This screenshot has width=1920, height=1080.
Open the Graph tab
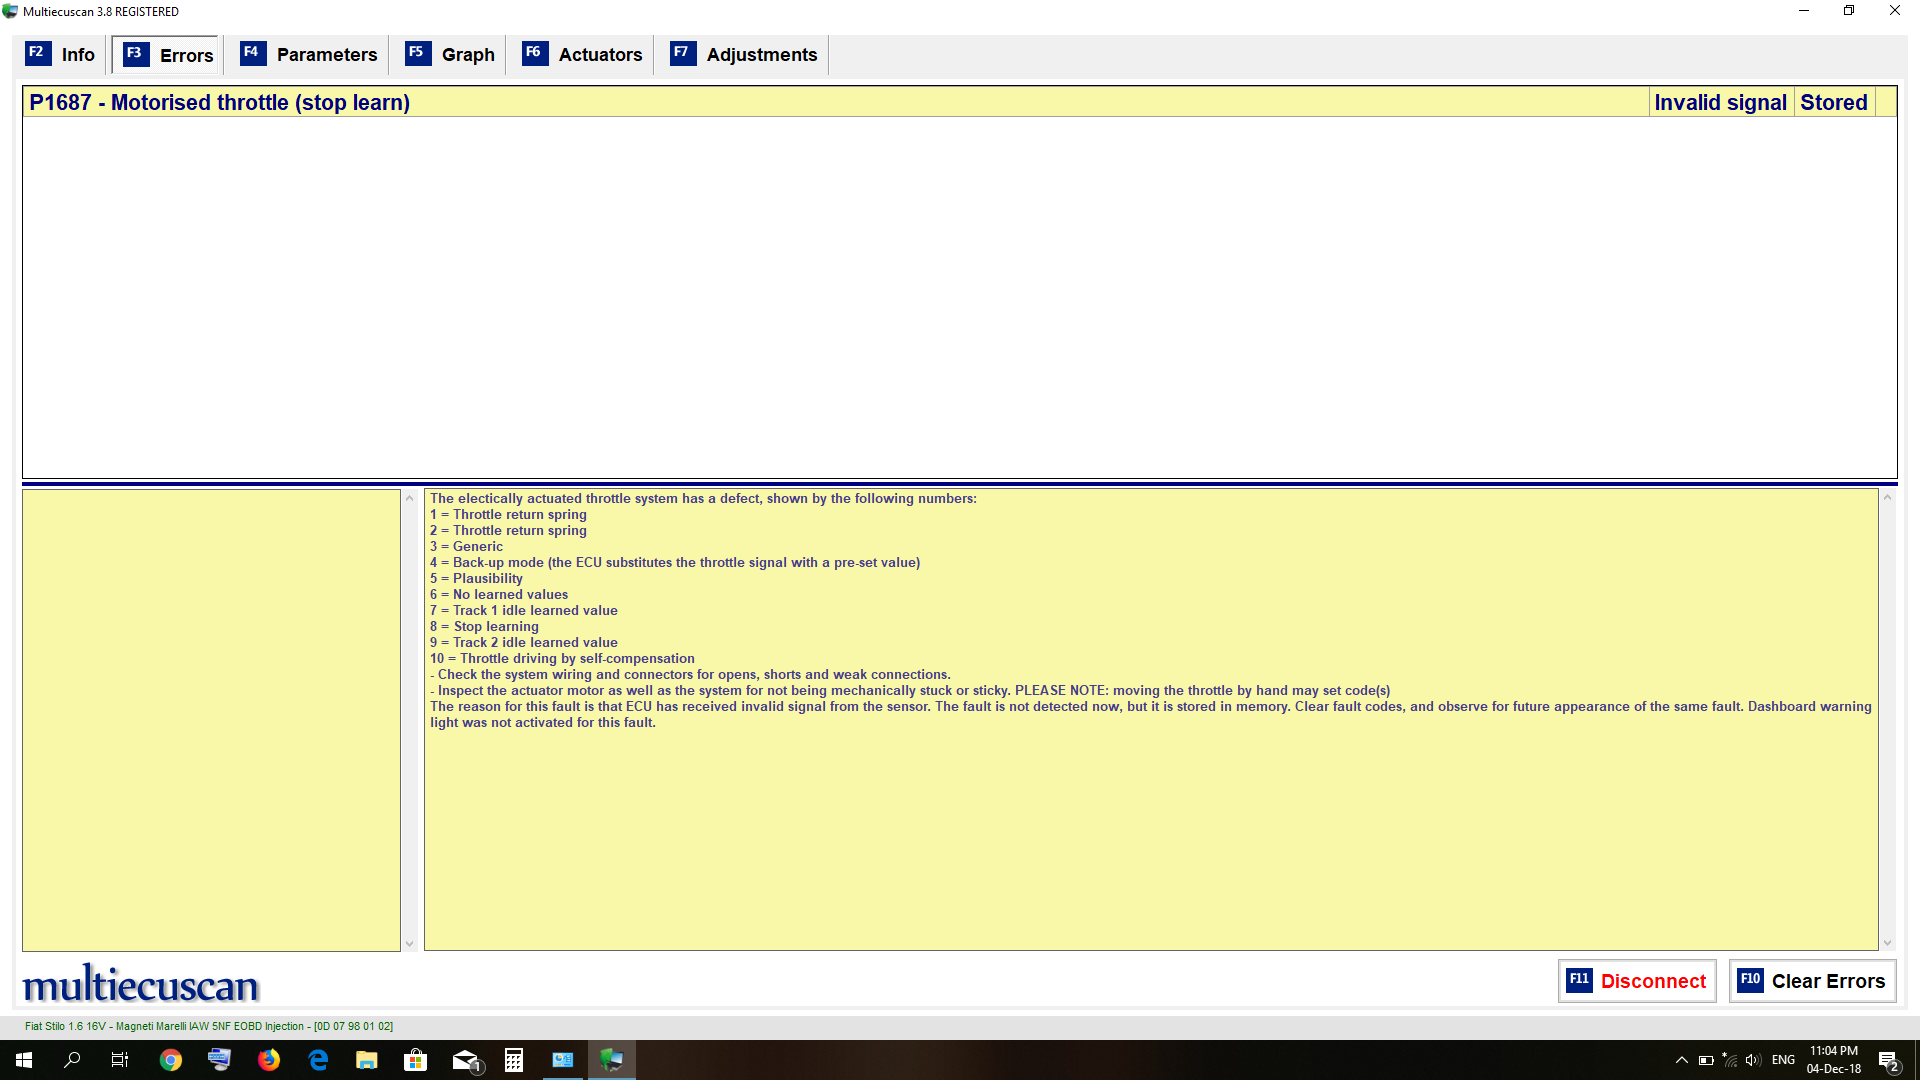[x=450, y=55]
